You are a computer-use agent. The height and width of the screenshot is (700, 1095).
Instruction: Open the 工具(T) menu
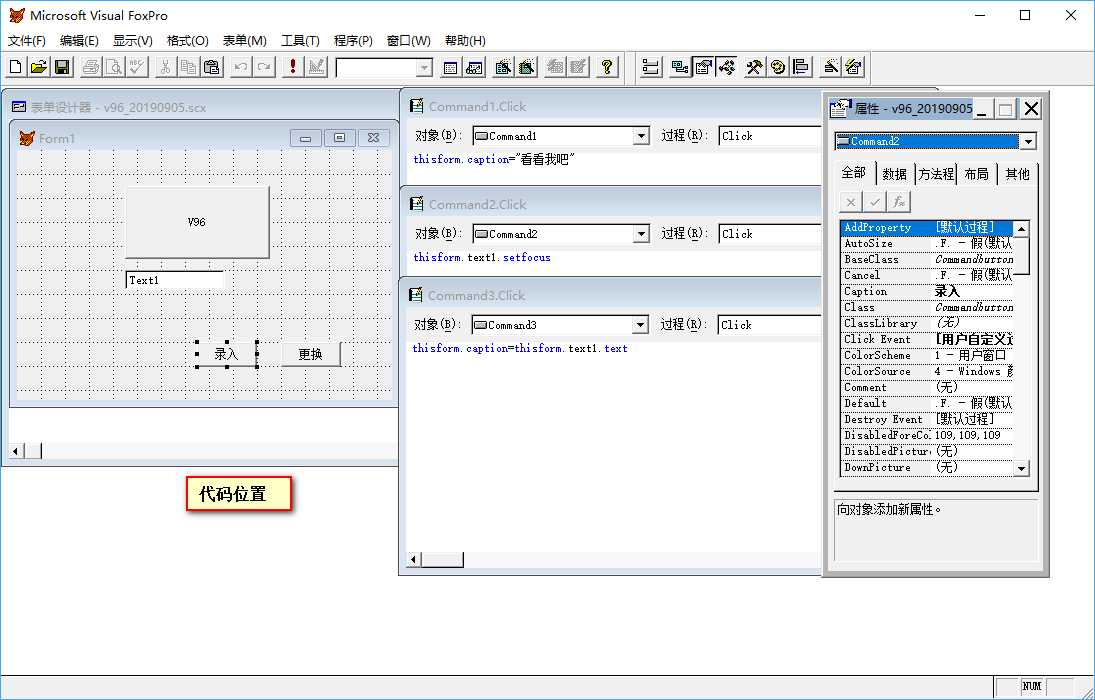[x=300, y=41]
